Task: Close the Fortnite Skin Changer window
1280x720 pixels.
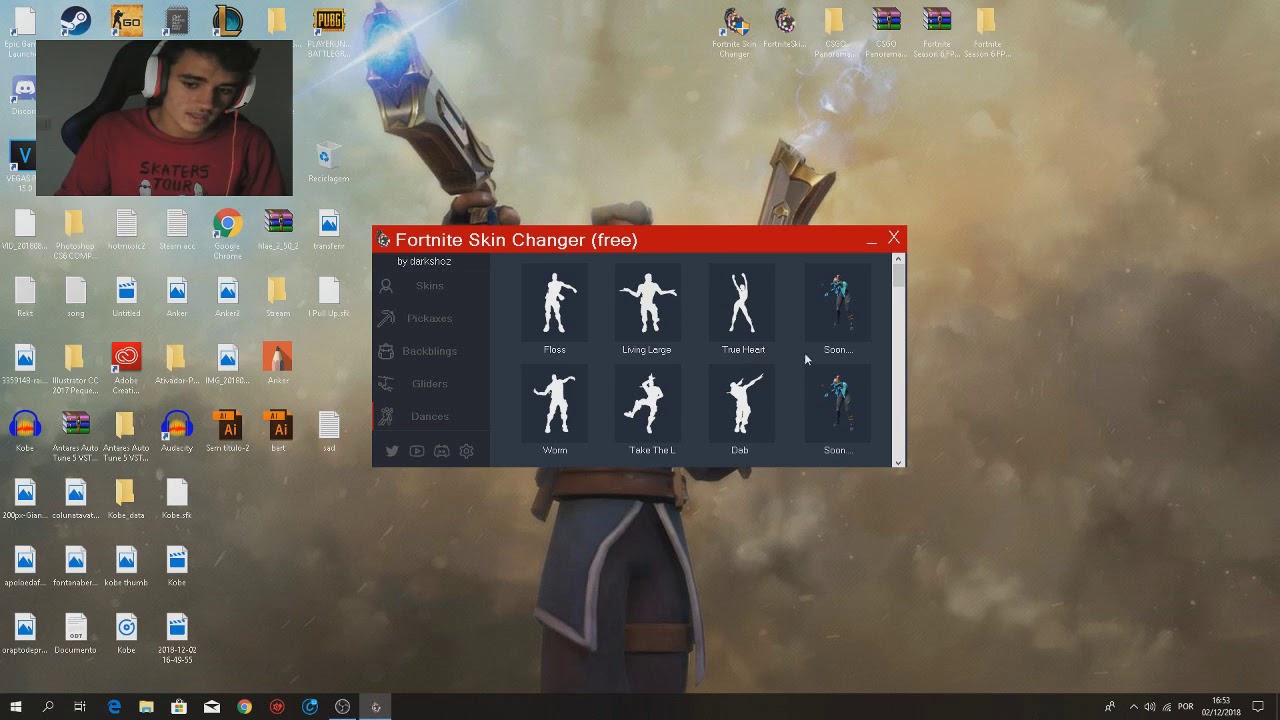Action: click(x=894, y=238)
